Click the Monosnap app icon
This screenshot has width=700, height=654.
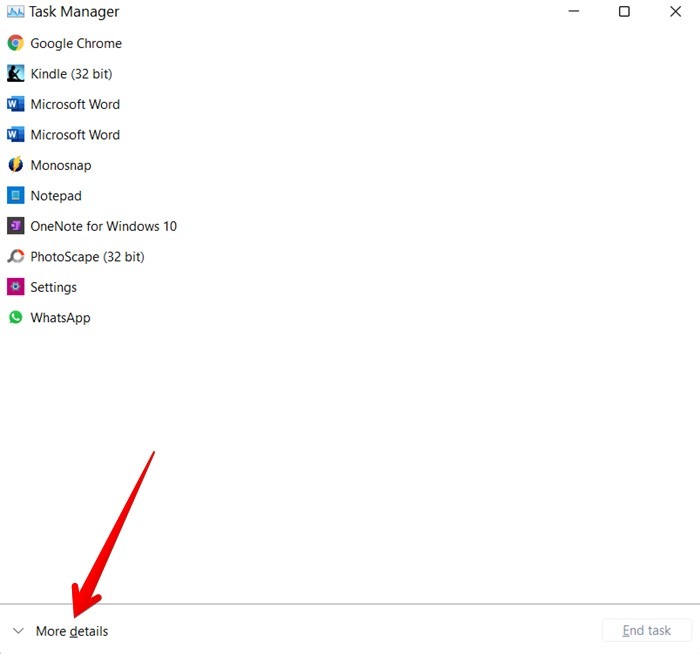pyautogui.click(x=16, y=165)
